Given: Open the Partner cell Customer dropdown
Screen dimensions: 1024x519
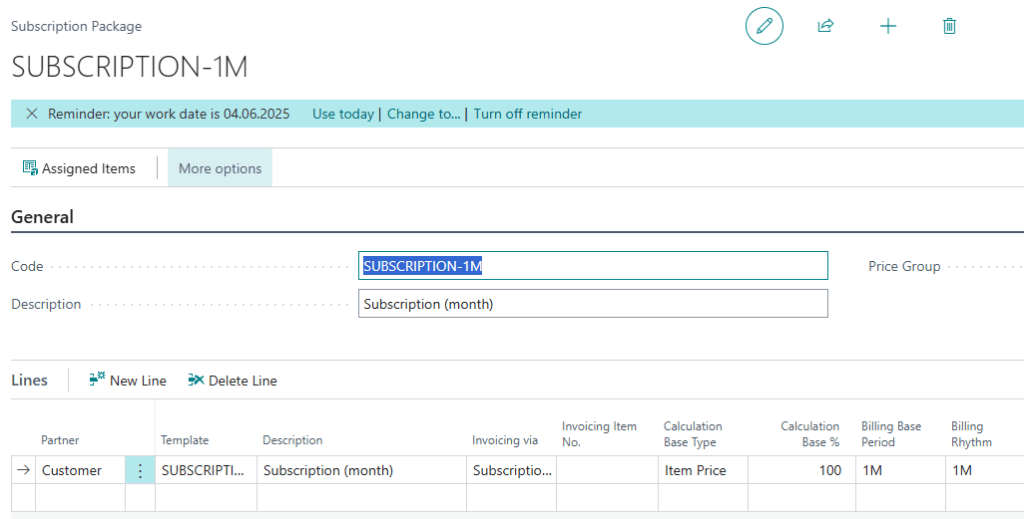Looking at the screenshot, I should coord(80,471).
